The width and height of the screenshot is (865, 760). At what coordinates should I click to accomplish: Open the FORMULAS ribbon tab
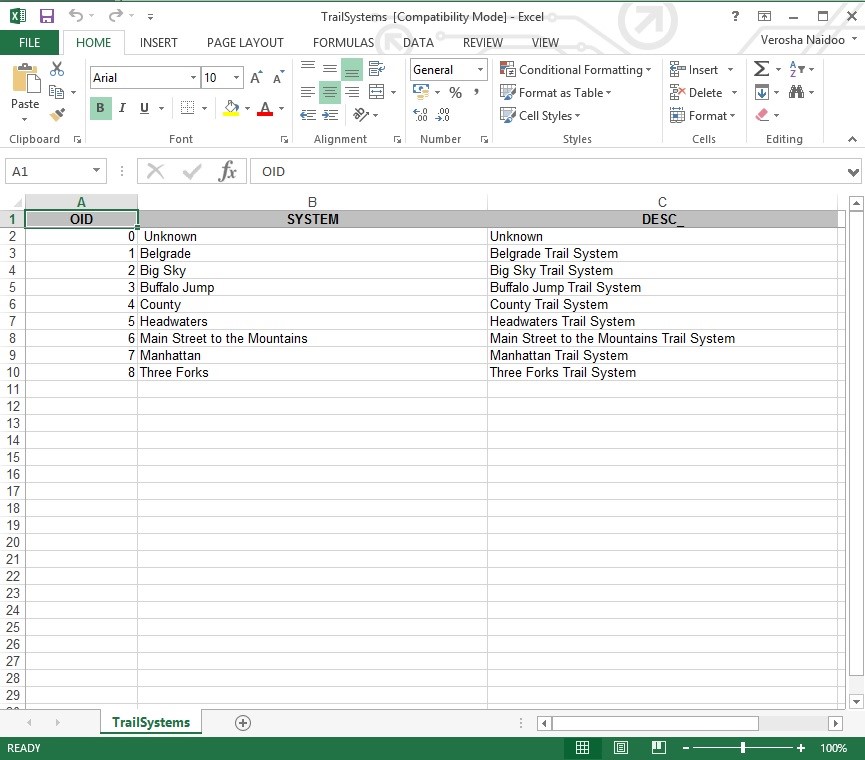343,43
